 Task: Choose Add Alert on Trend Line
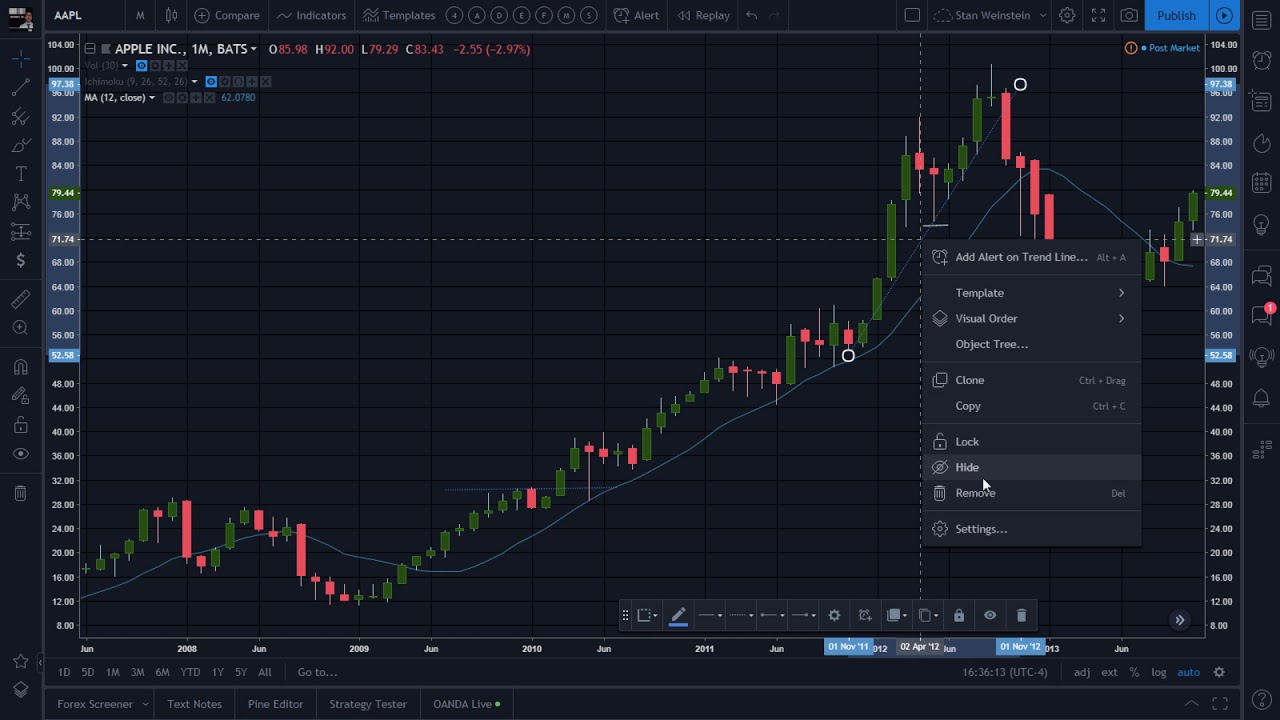[1031, 257]
